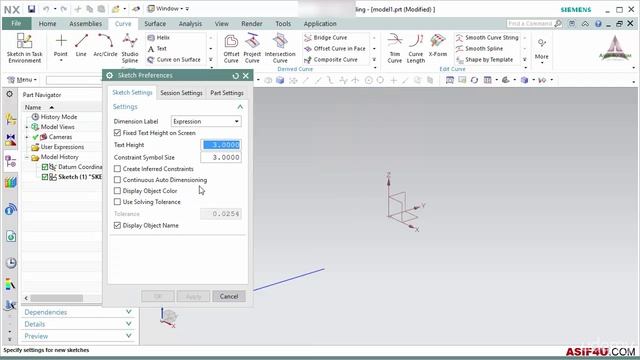The image size is (640, 360).
Task: Open the Window dropdown in title bar
Action: 168,9
